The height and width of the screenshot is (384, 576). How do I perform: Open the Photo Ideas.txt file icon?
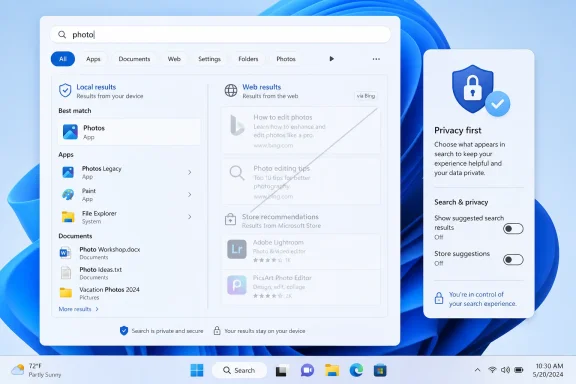(66, 273)
